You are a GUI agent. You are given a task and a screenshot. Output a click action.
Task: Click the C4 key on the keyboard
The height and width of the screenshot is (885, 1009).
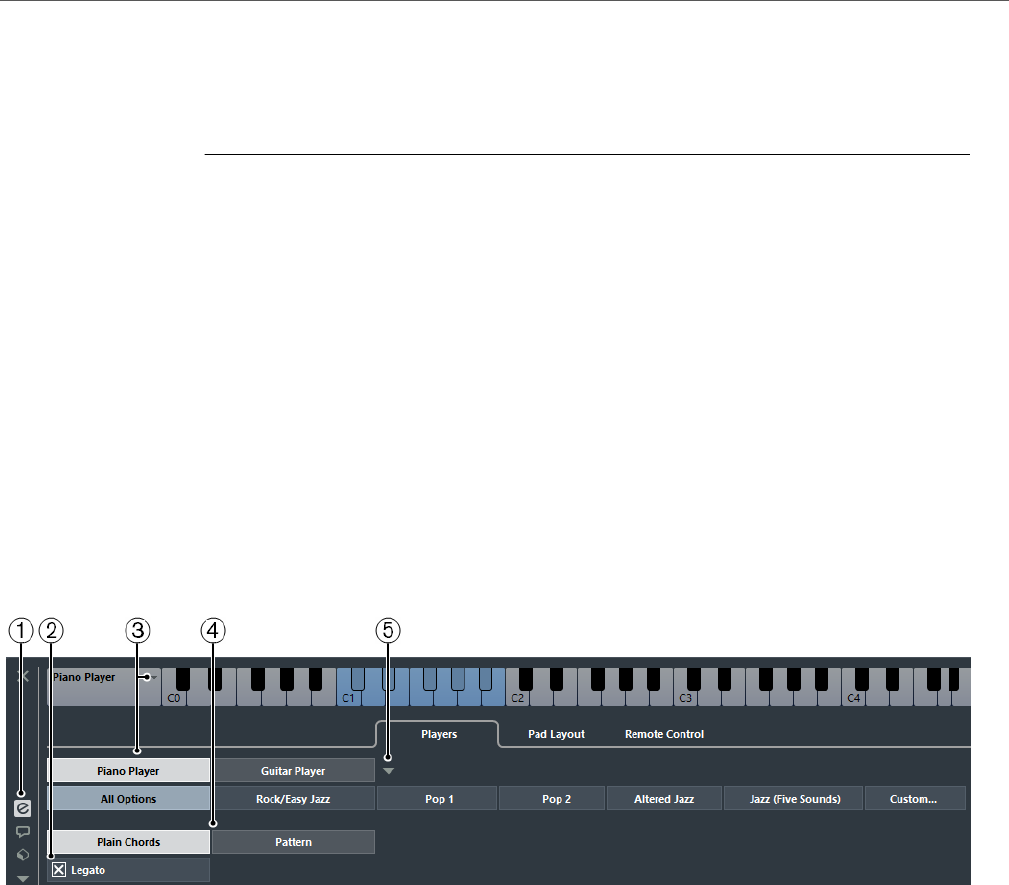[854, 698]
